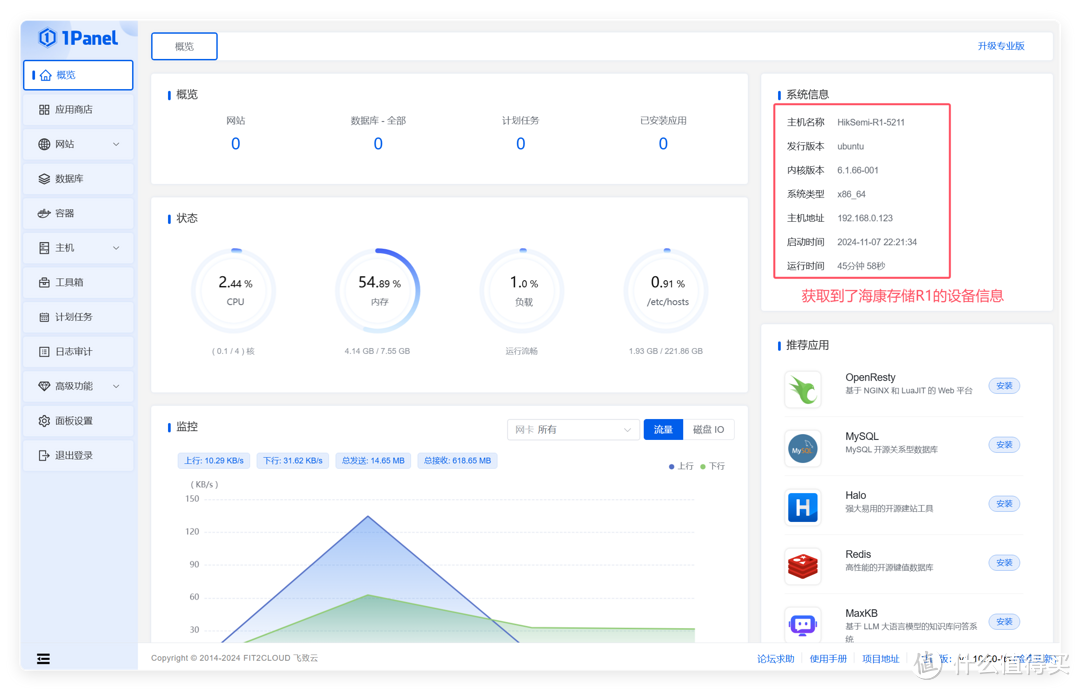Toggle the 上行 series in chart legend
Viewport: 1080px width, 690px height.
point(681,466)
